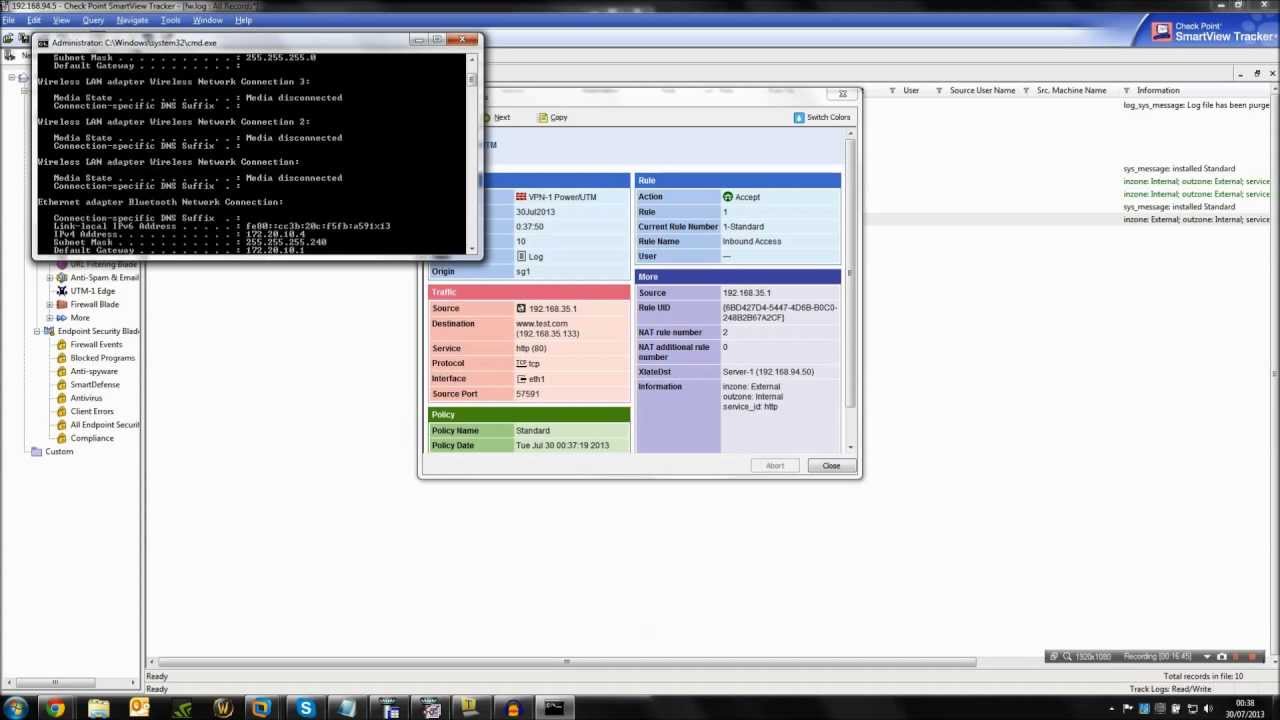This screenshot has height=720, width=1280.
Task: Click the Source User Name column header
Action: point(982,90)
